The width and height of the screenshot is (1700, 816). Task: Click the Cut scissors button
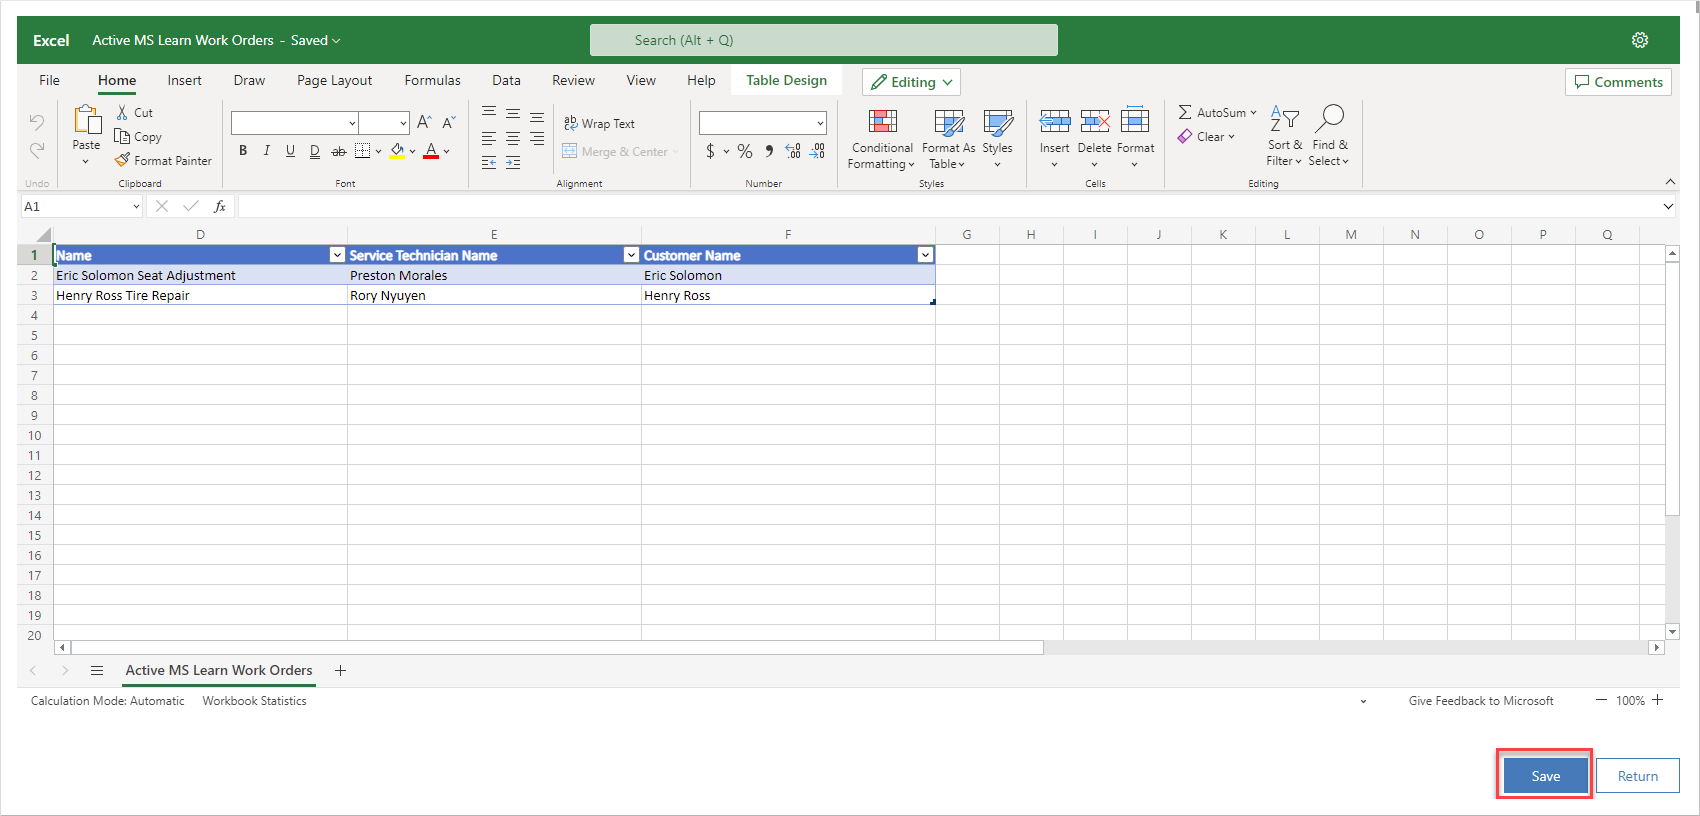135,112
